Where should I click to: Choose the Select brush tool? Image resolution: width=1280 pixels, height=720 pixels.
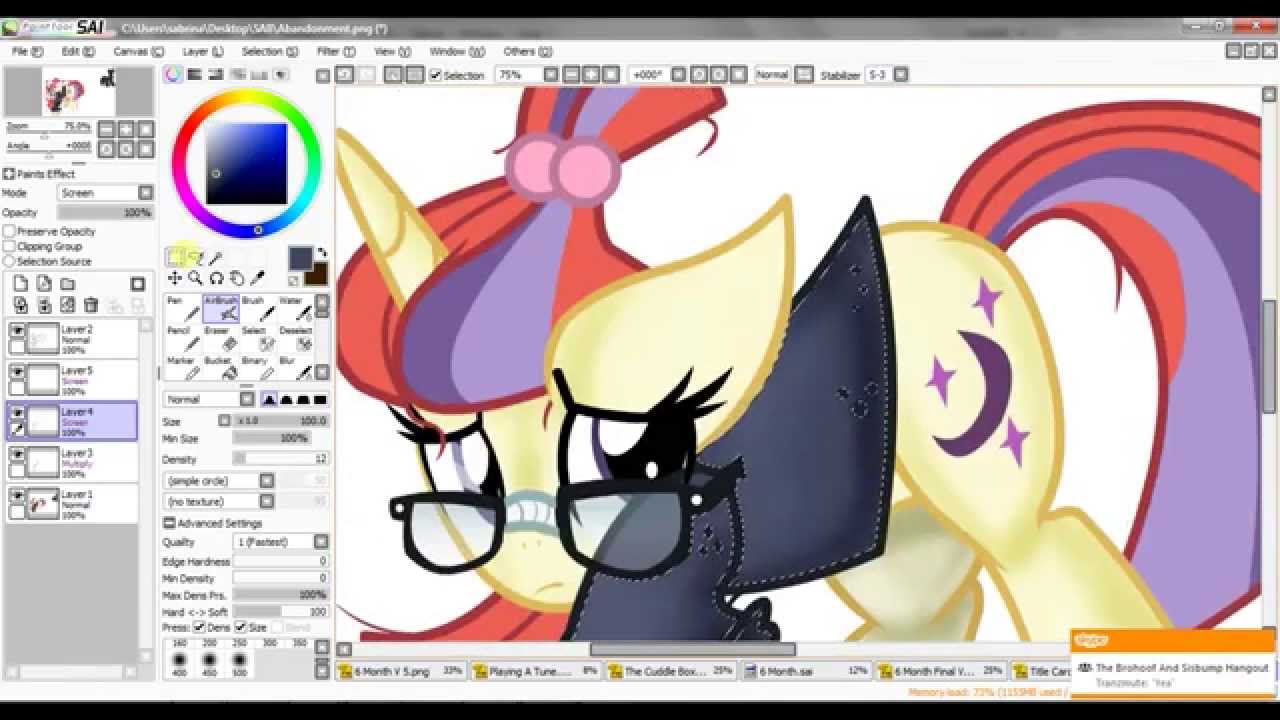[x=258, y=338]
